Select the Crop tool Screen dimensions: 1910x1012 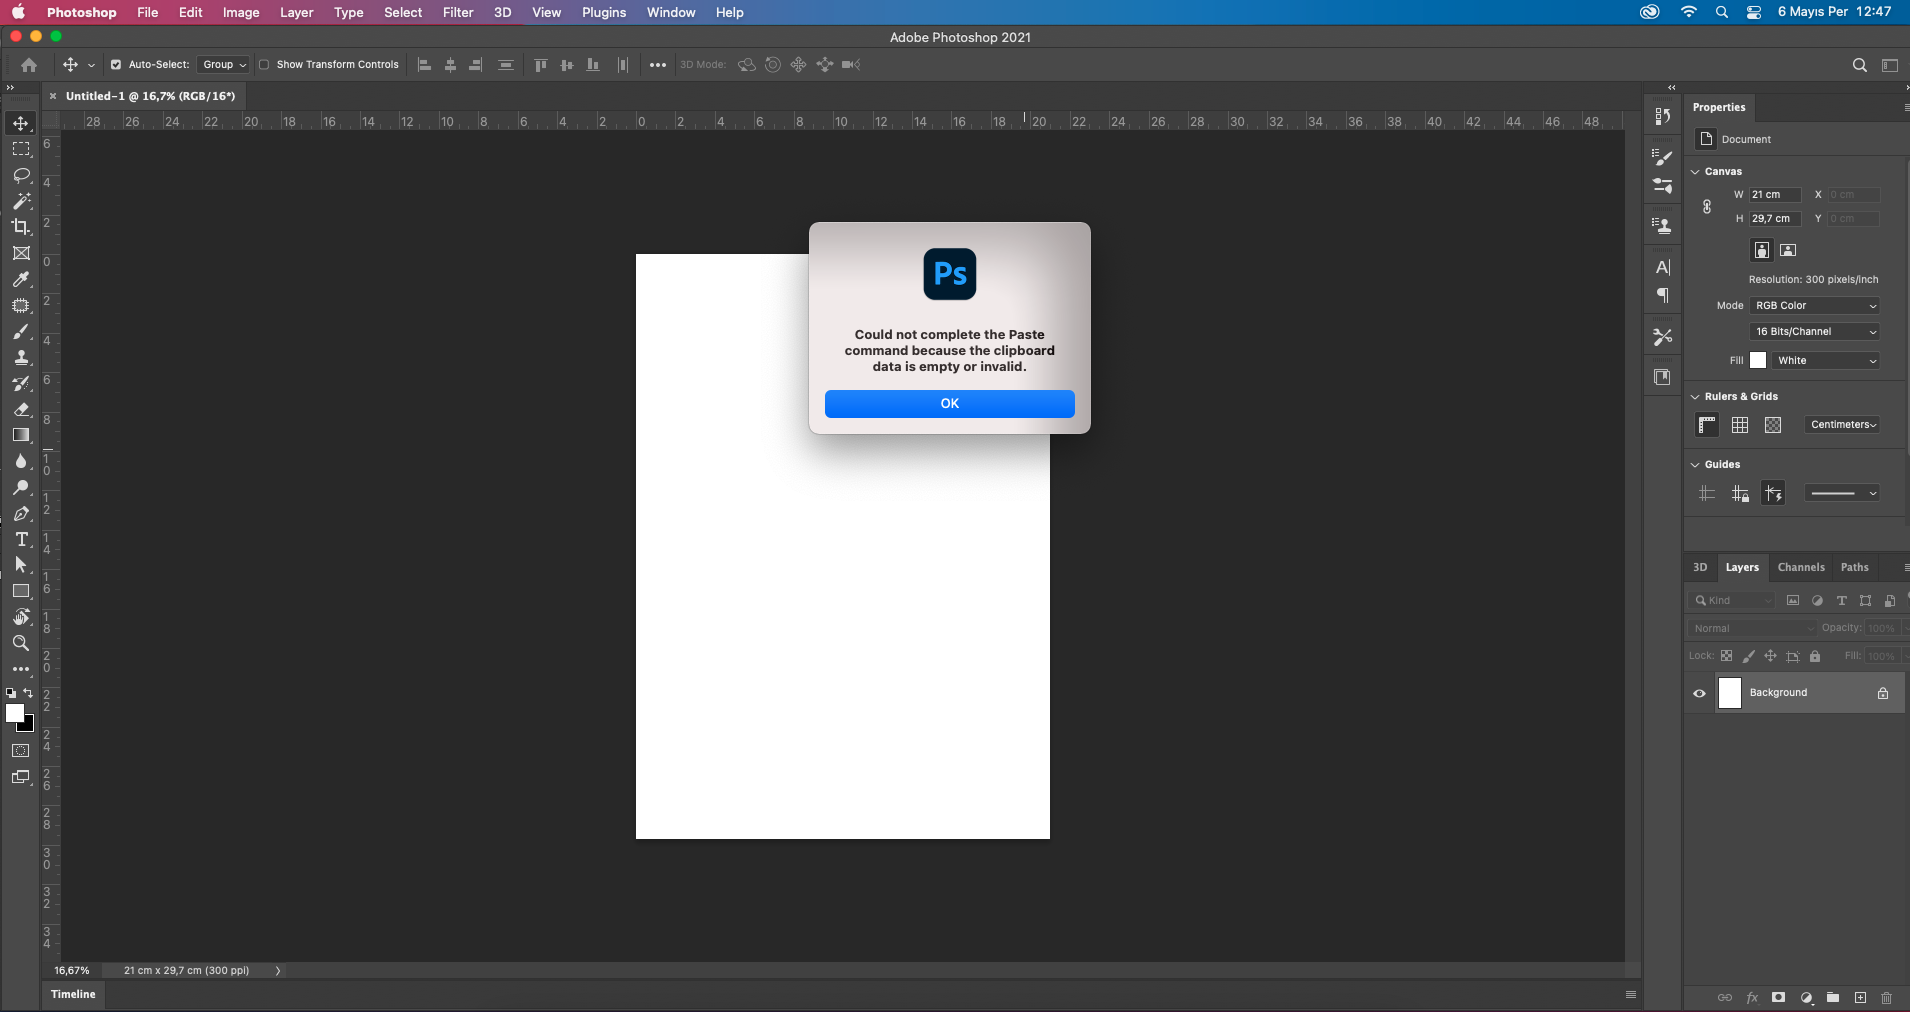coord(21,227)
